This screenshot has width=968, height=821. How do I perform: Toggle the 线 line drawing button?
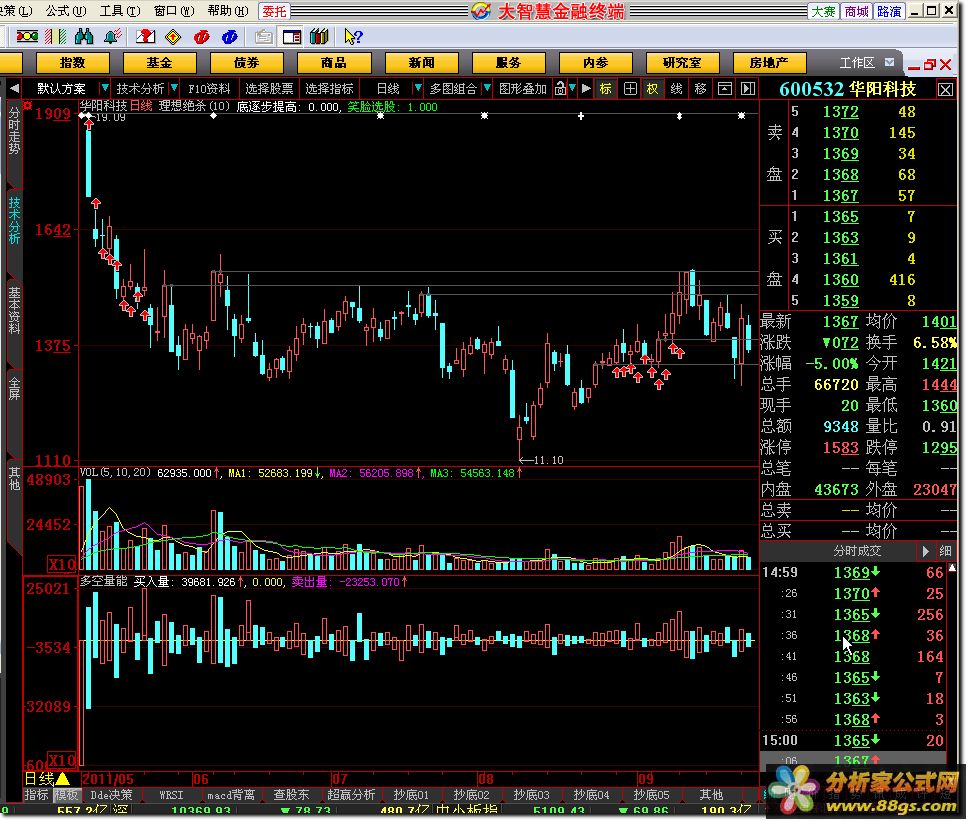677,89
